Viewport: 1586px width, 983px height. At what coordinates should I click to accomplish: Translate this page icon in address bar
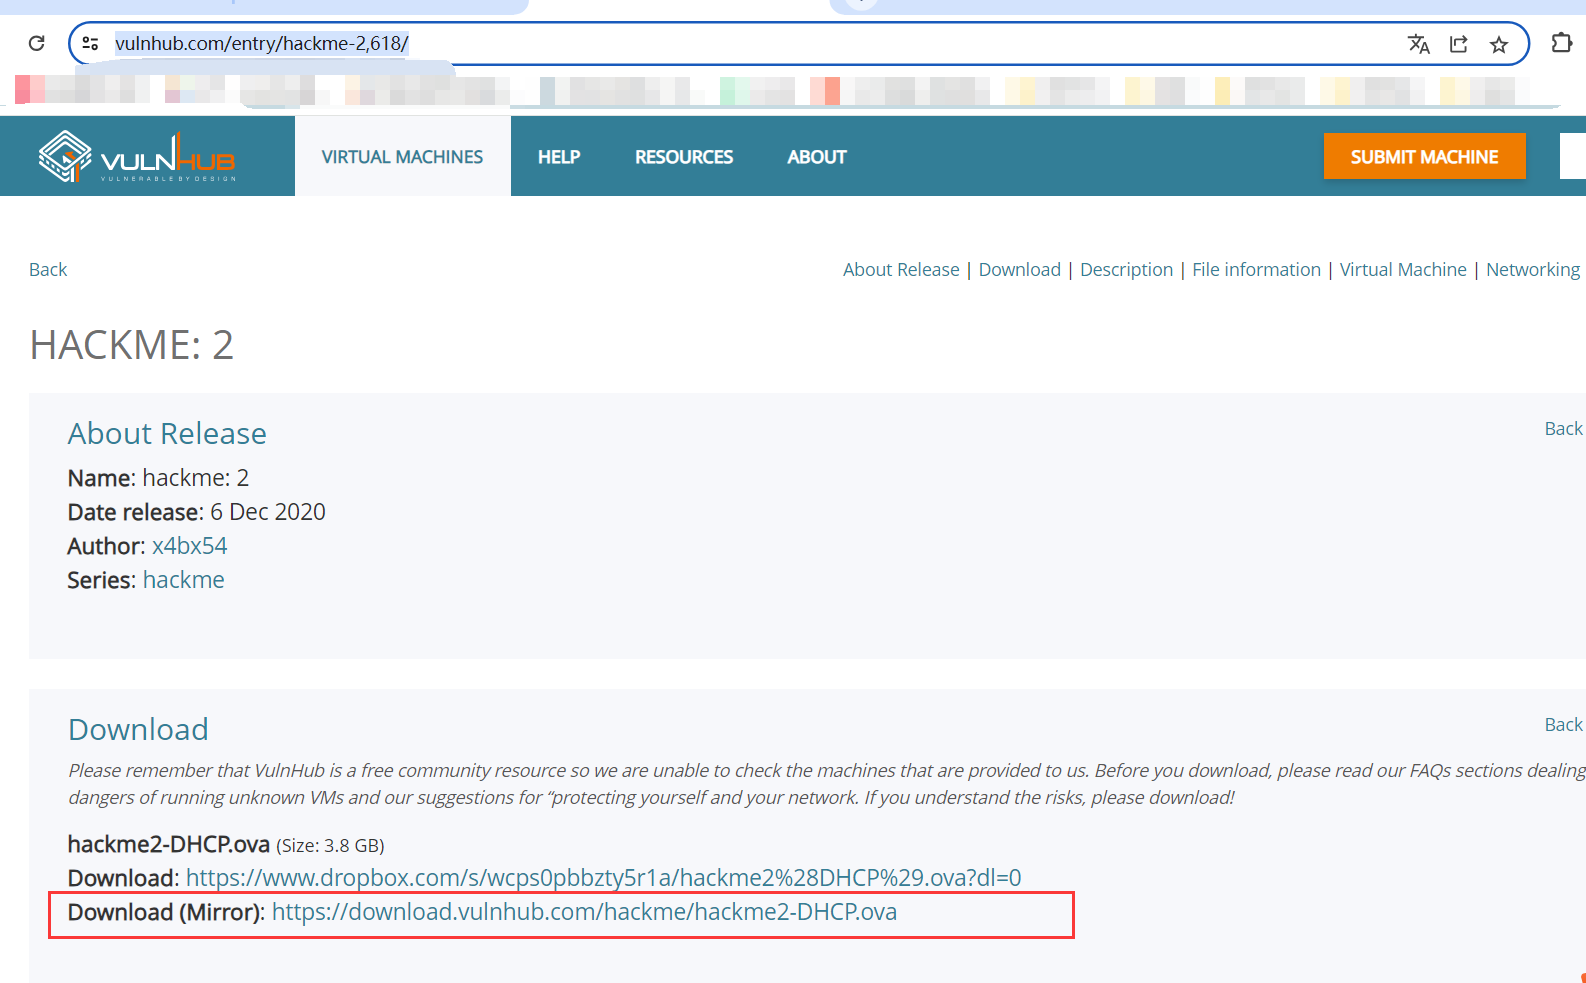point(1418,44)
